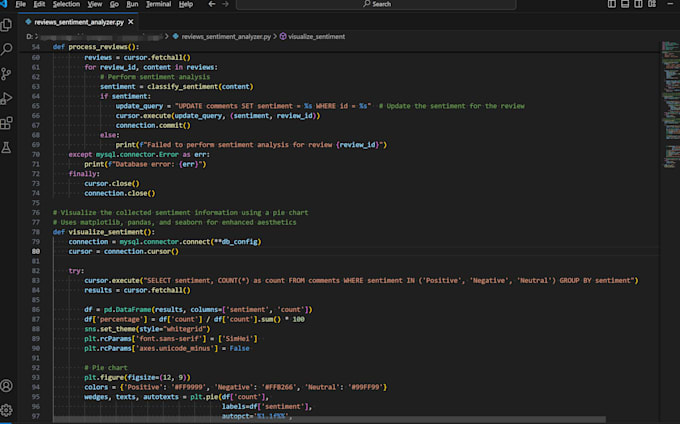Click the finally: keyword line
Screen dimensions: 680x424
pyautogui.click(x=84, y=174)
